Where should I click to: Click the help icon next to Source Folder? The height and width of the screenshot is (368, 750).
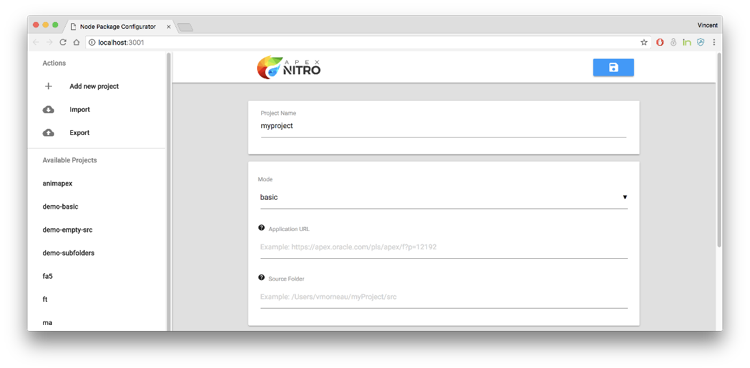(x=261, y=278)
